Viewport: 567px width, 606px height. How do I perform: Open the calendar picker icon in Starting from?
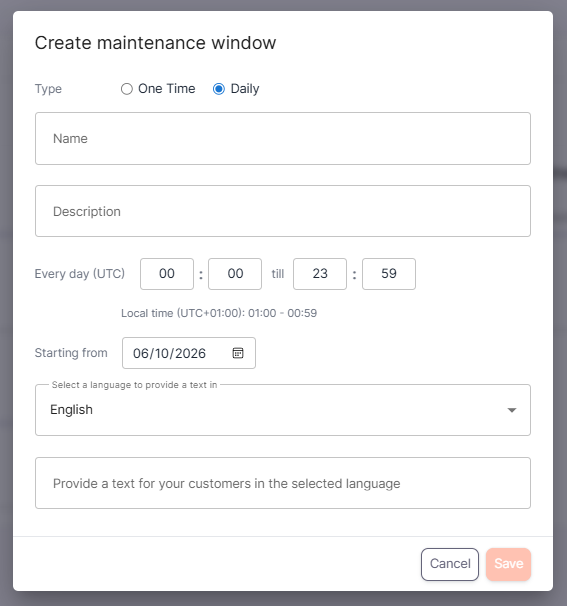click(x=238, y=353)
